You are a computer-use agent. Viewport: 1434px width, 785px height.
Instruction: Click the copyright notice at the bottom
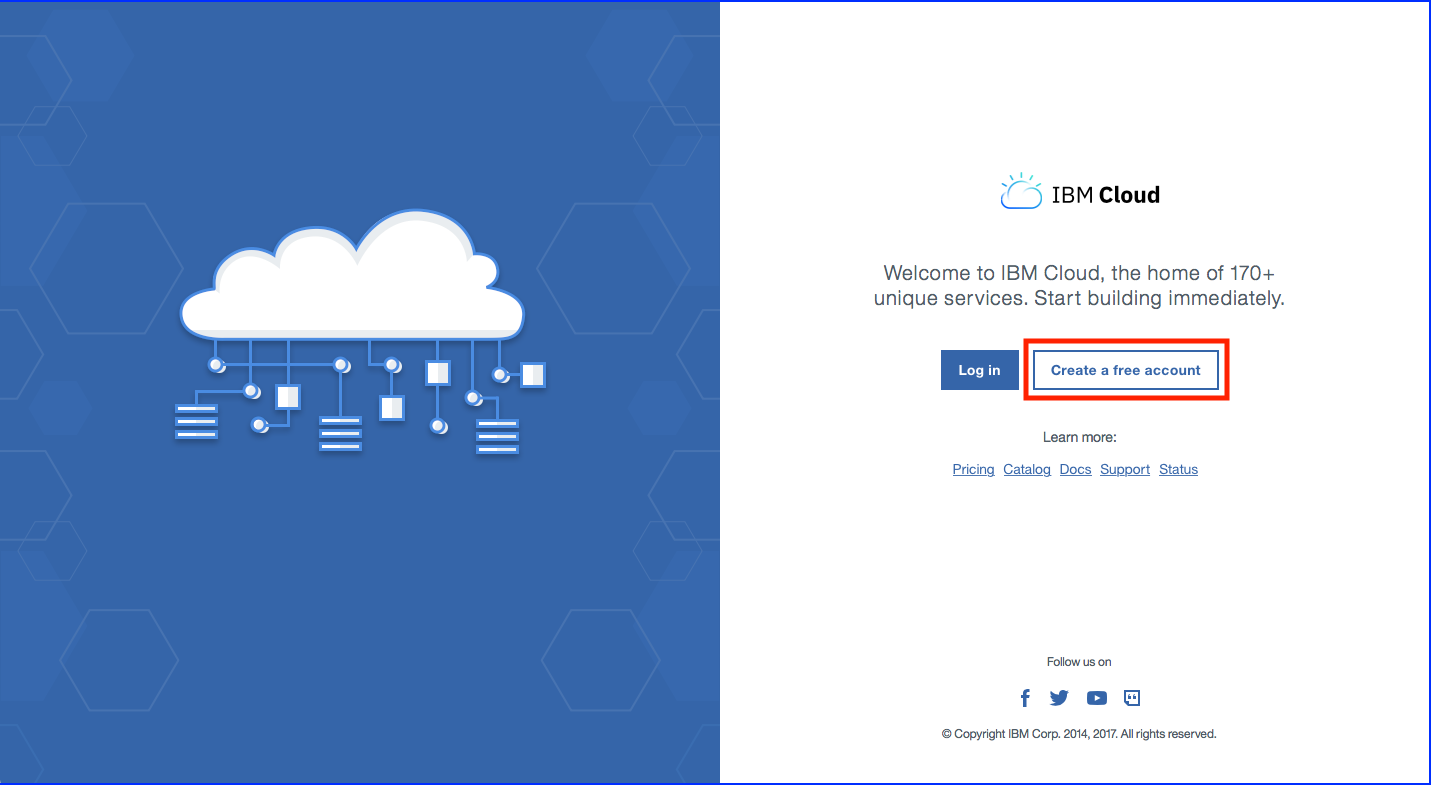point(1079,733)
